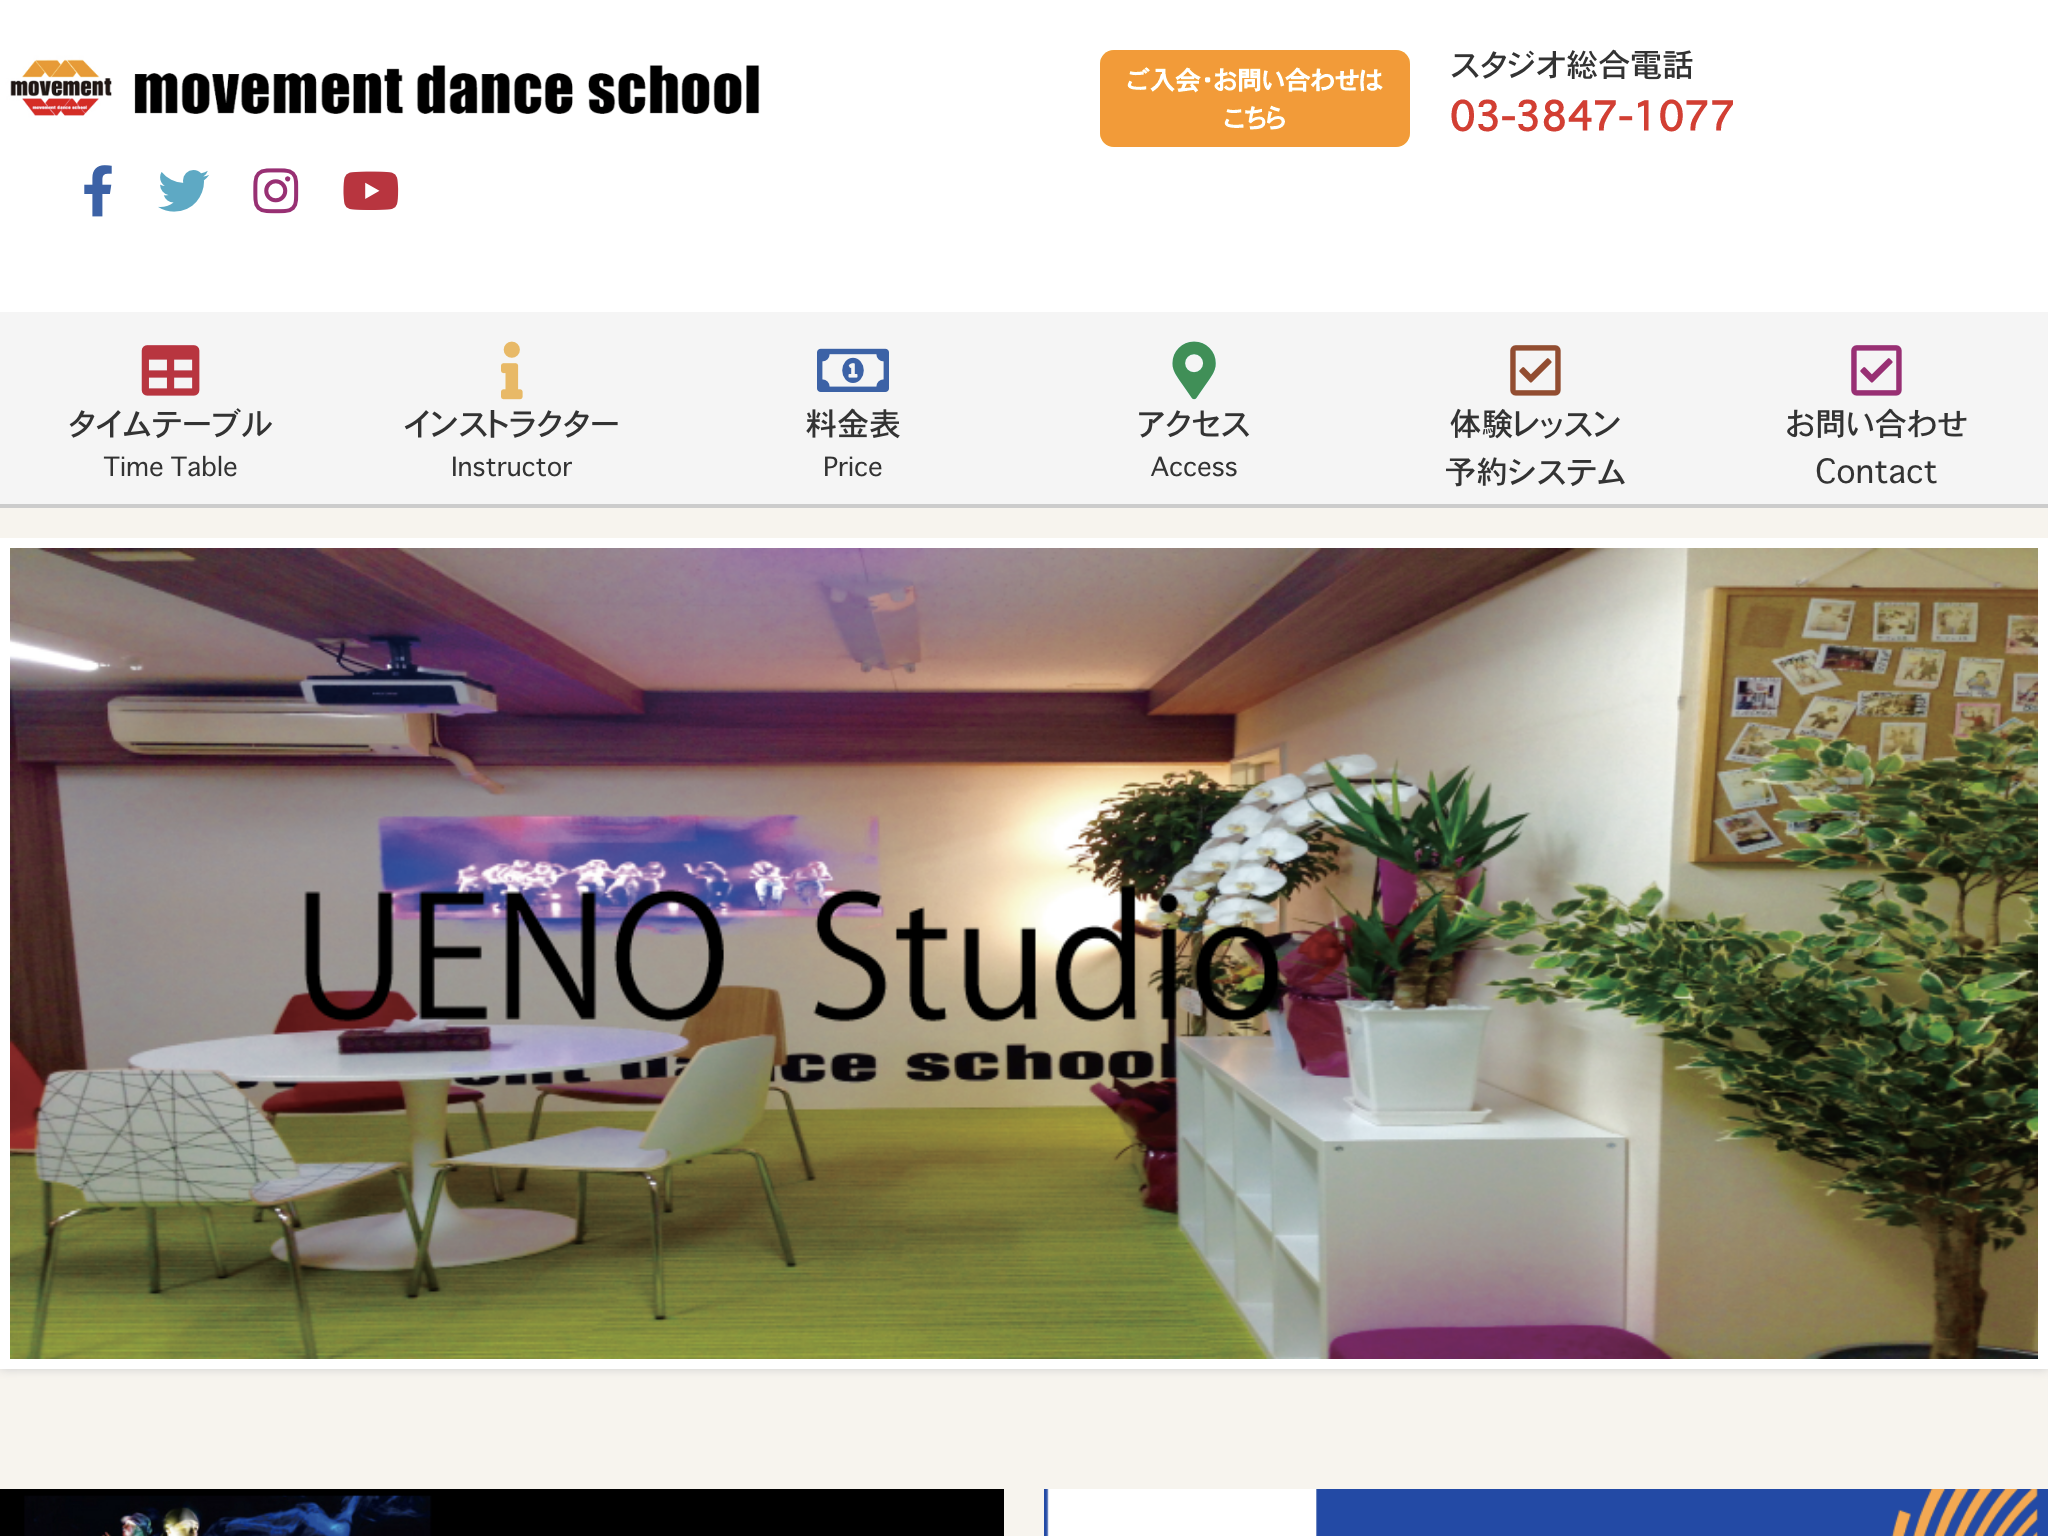Click the Contact checkmark icon

pos(1877,371)
